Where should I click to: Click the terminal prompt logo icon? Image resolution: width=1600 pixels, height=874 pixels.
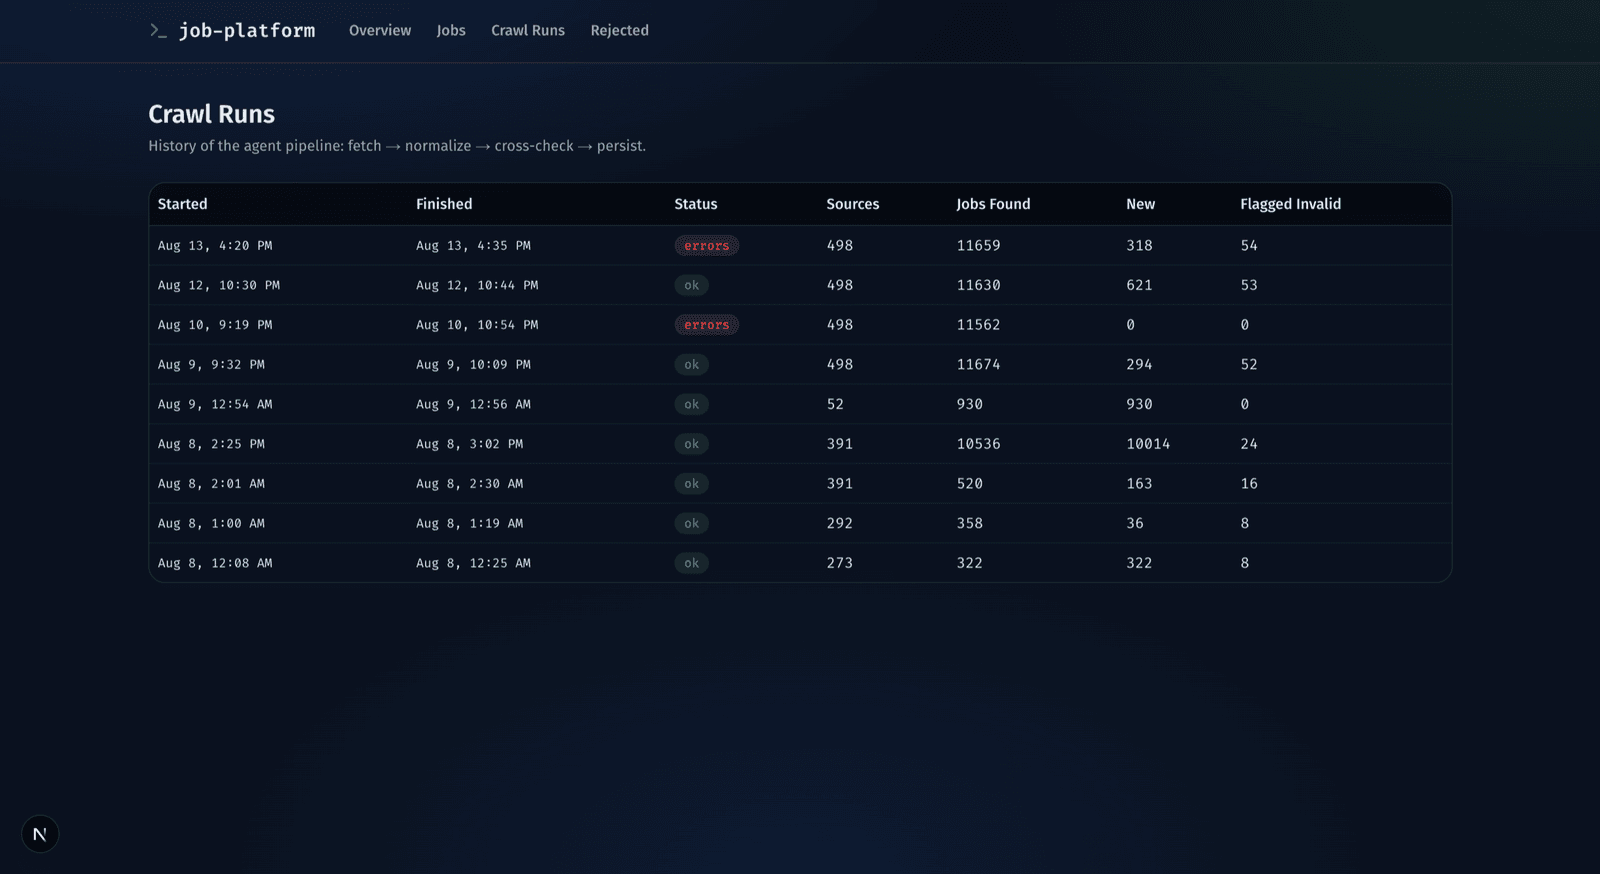(158, 31)
